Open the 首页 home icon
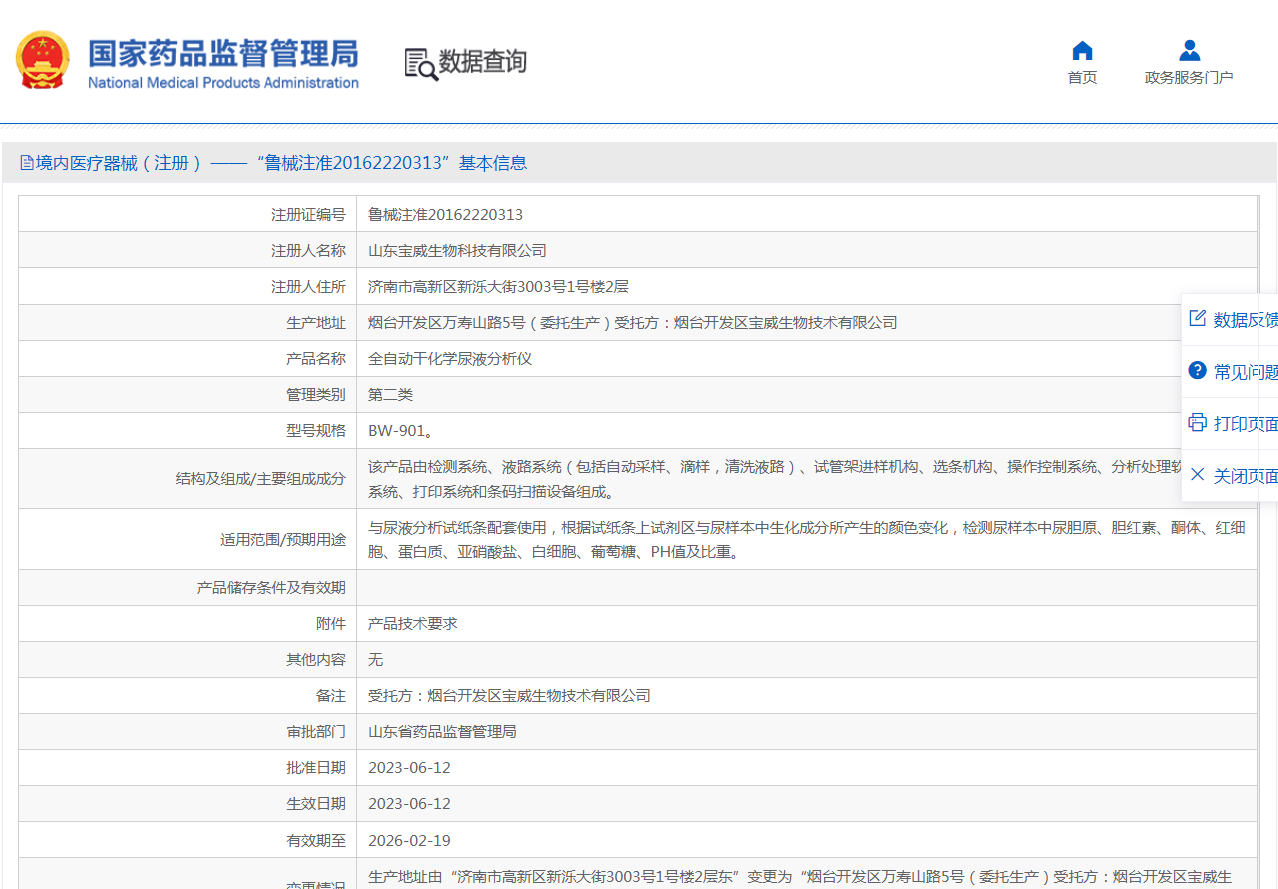Viewport: 1278px width, 889px height. 1082,51
